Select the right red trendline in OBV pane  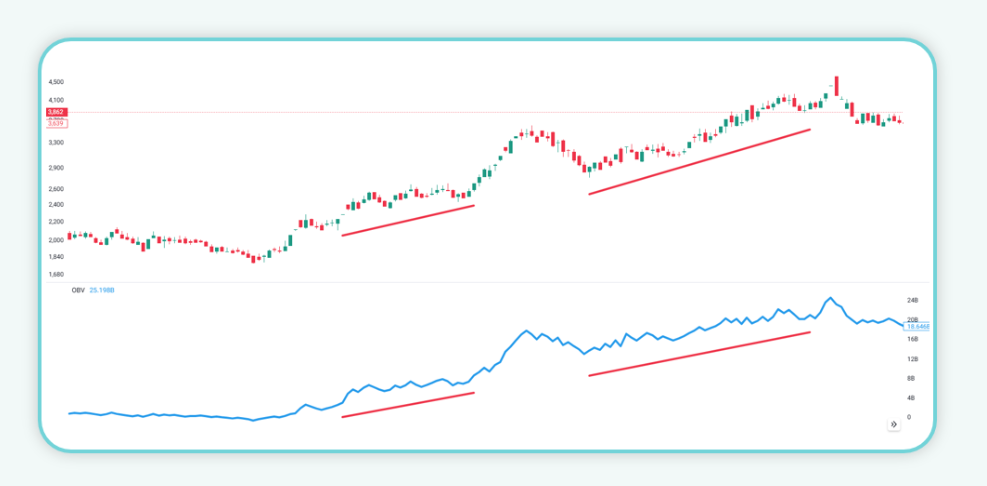pos(700,353)
